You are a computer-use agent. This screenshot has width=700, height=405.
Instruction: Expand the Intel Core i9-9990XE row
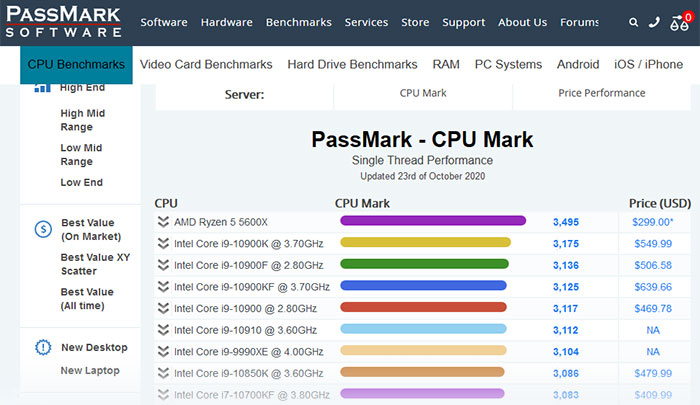tap(163, 351)
